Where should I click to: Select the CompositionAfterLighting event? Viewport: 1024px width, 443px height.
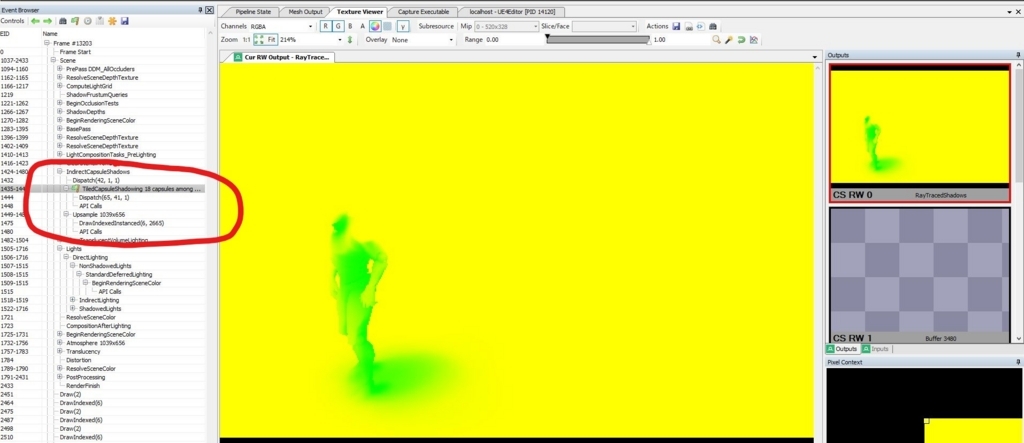point(99,325)
